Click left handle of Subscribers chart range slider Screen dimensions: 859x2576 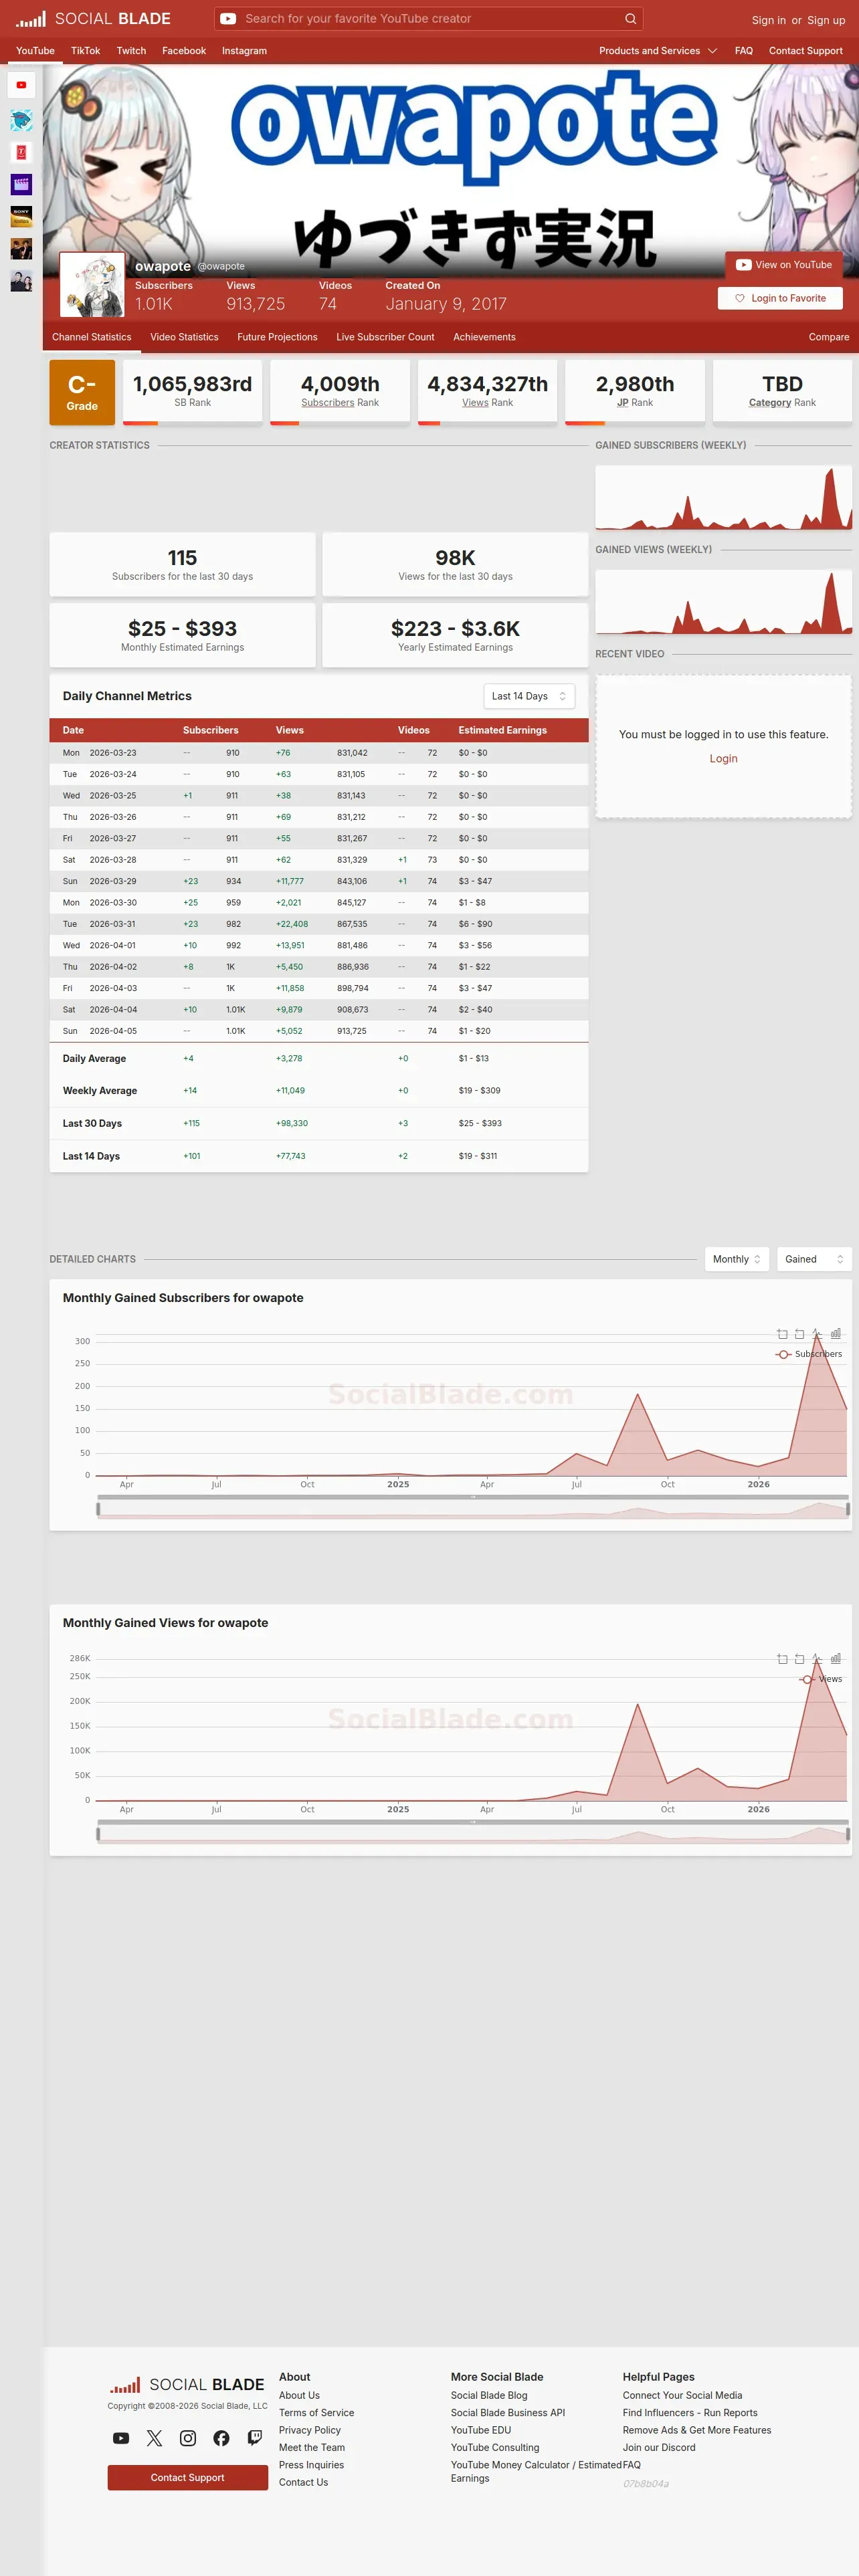98,1509
